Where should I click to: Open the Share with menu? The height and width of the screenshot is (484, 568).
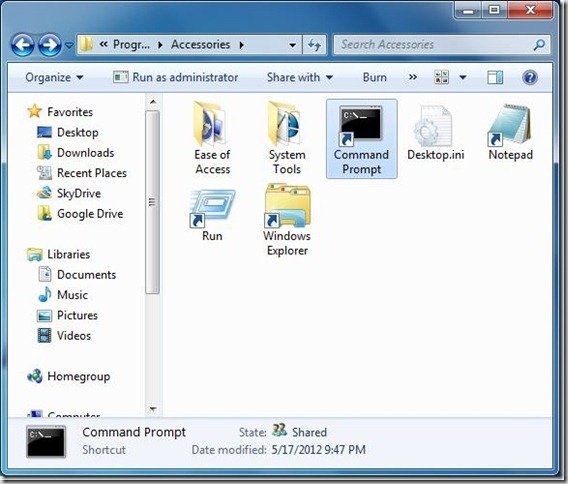300,78
